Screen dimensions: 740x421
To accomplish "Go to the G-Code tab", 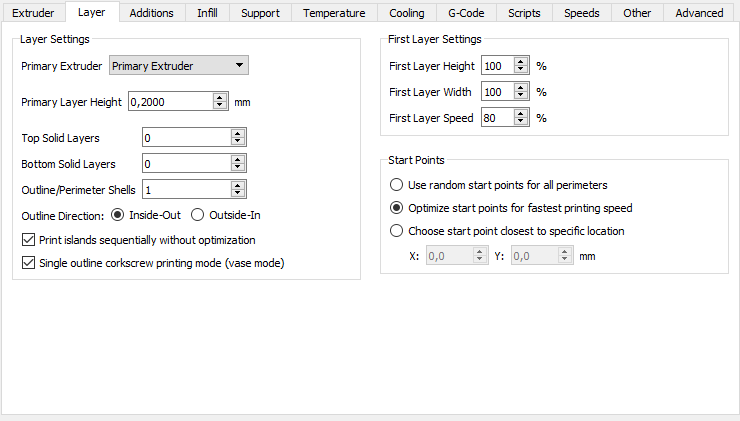I will [x=463, y=13].
